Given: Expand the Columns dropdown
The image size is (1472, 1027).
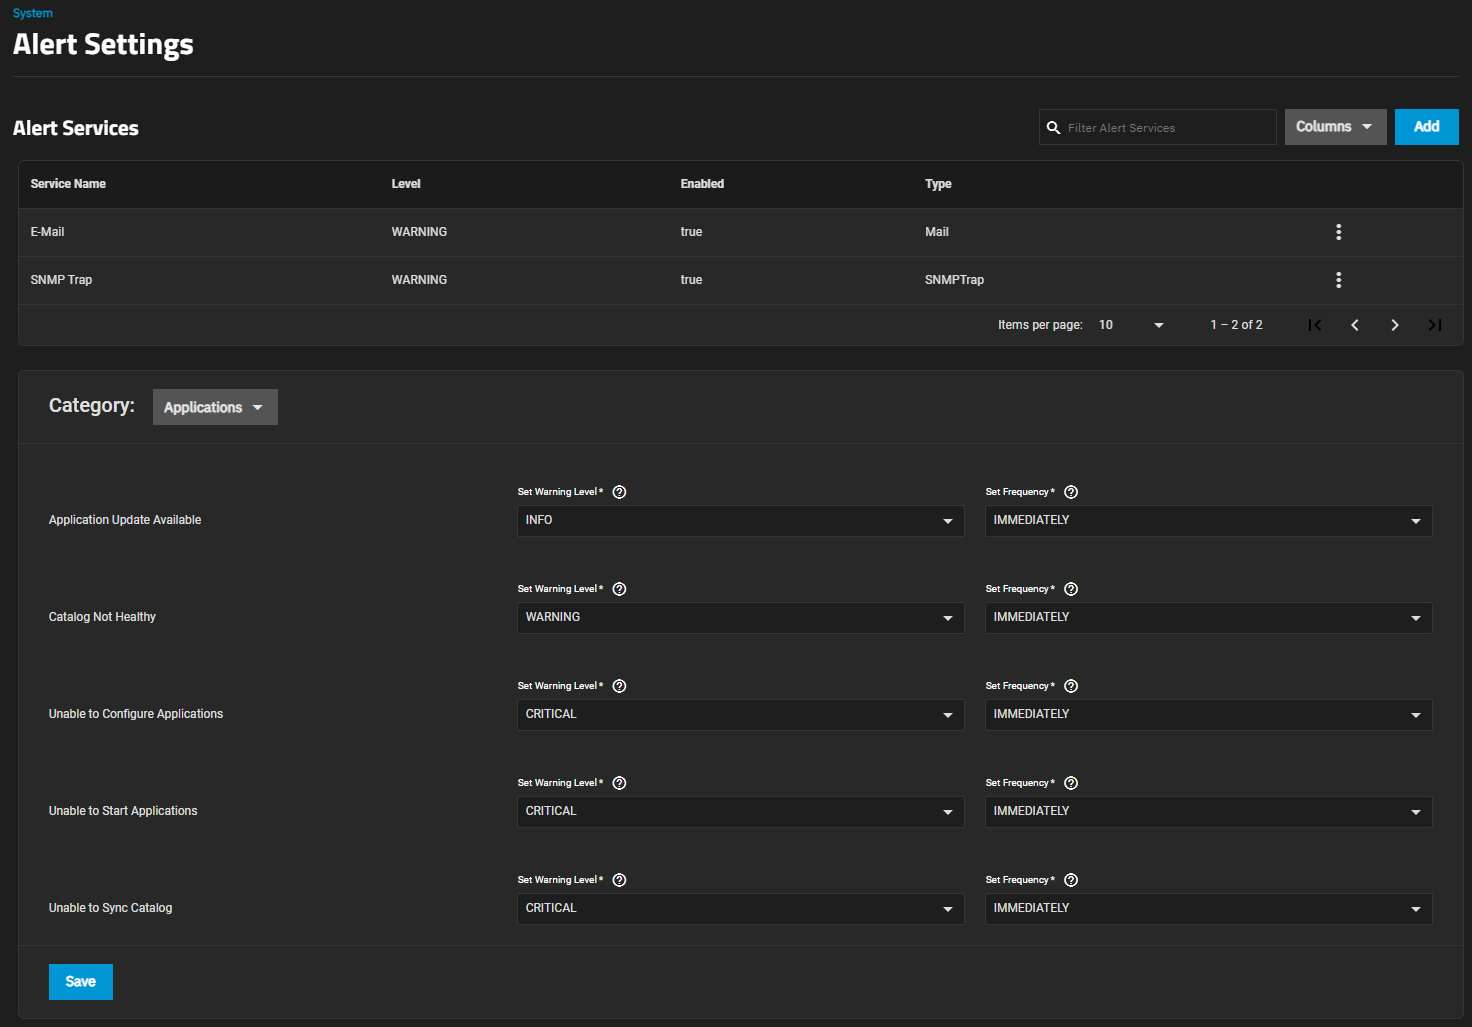Looking at the screenshot, I should (1334, 127).
